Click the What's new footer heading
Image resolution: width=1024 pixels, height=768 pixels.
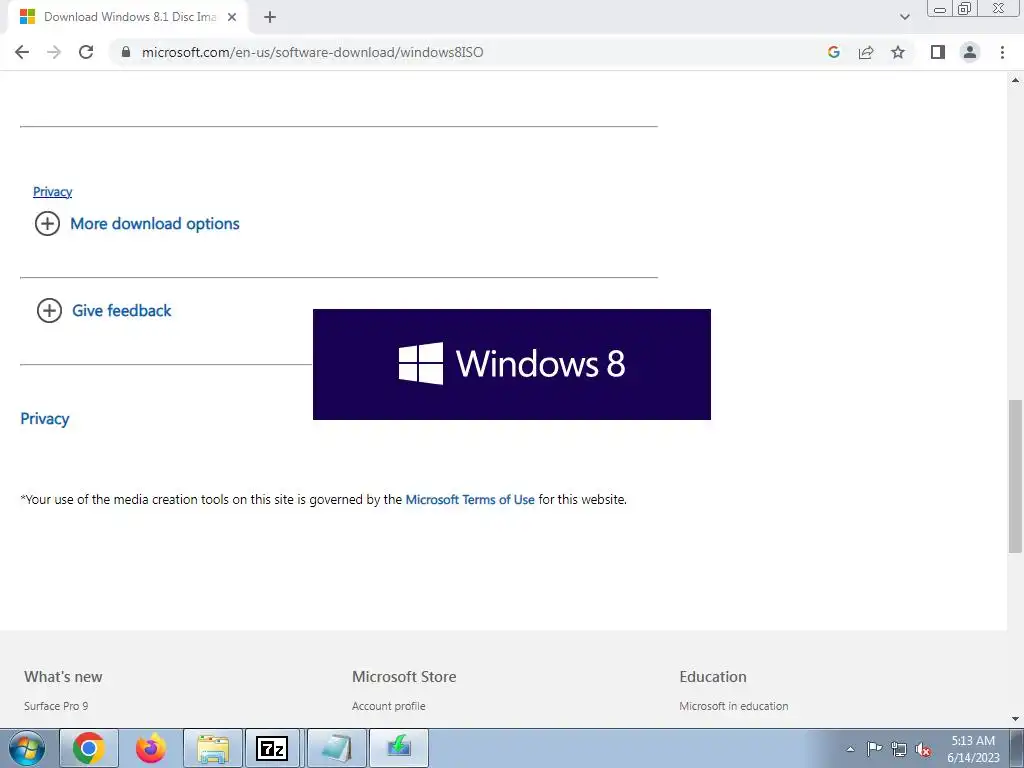click(x=63, y=677)
